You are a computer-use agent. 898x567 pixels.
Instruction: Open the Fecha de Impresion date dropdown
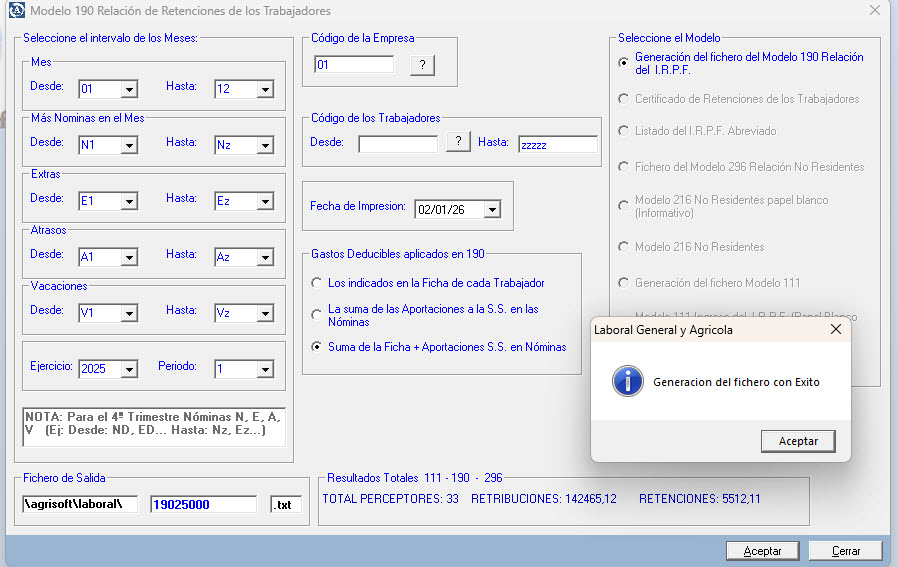[491, 210]
